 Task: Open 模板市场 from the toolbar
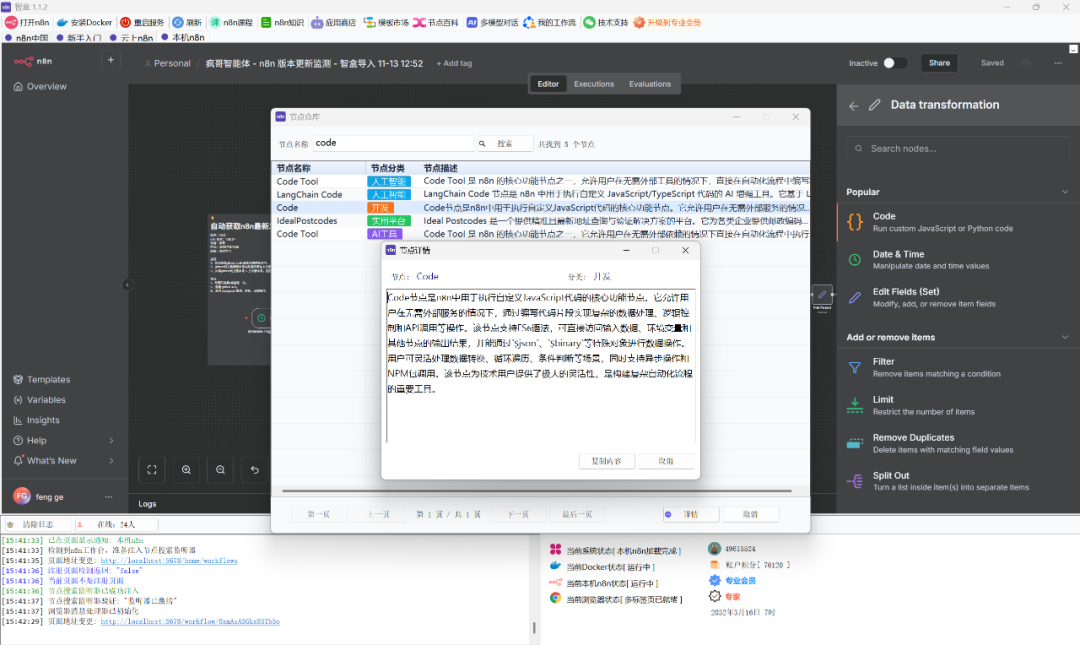click(386, 23)
